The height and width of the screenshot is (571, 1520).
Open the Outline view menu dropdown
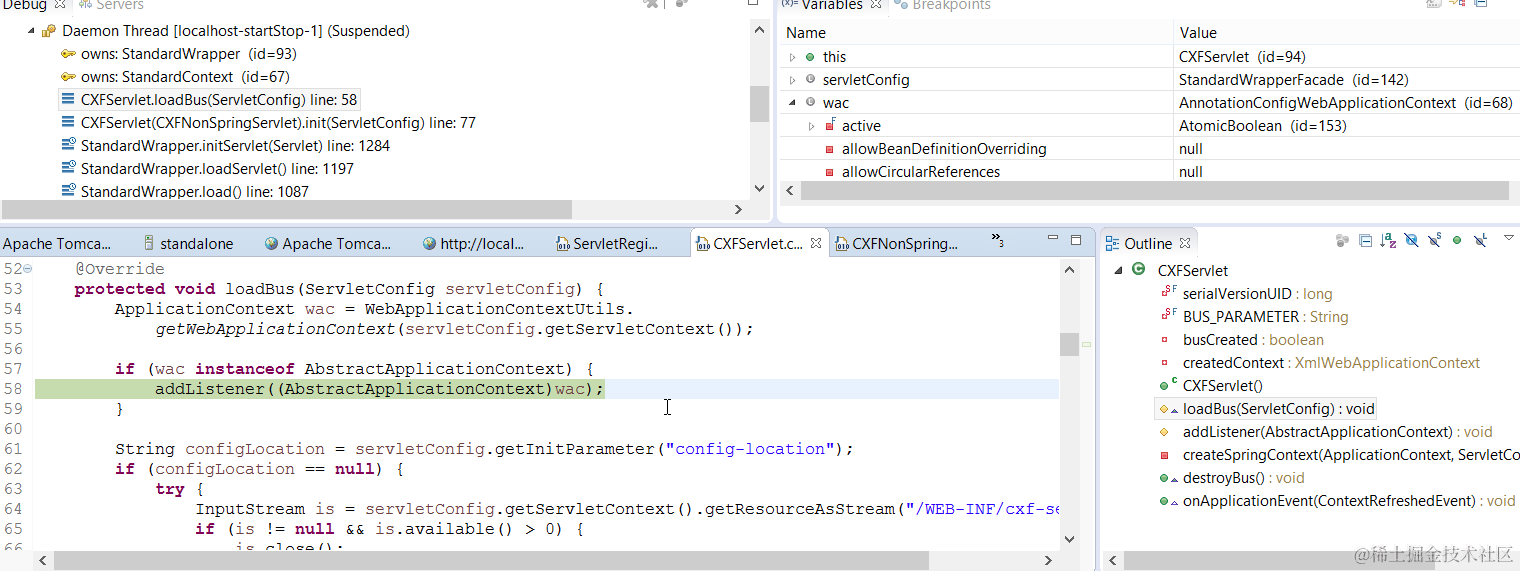click(x=1509, y=239)
